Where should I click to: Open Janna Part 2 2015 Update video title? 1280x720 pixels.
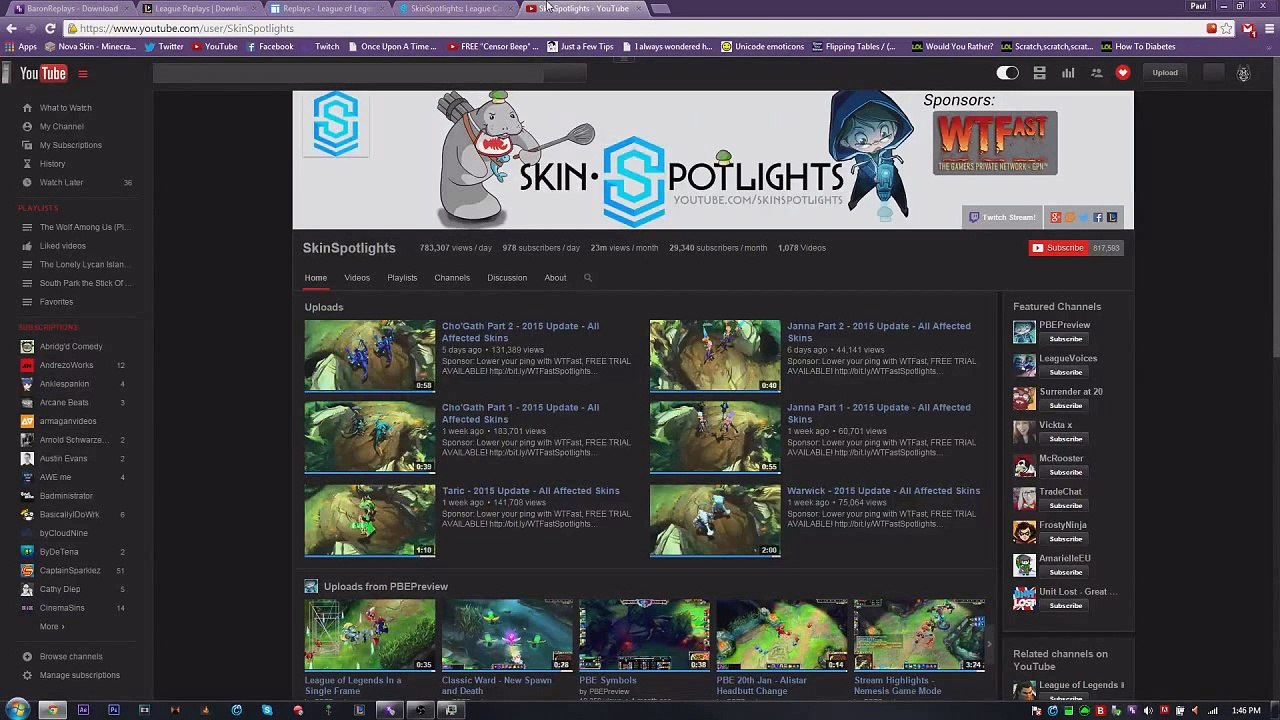(879, 332)
